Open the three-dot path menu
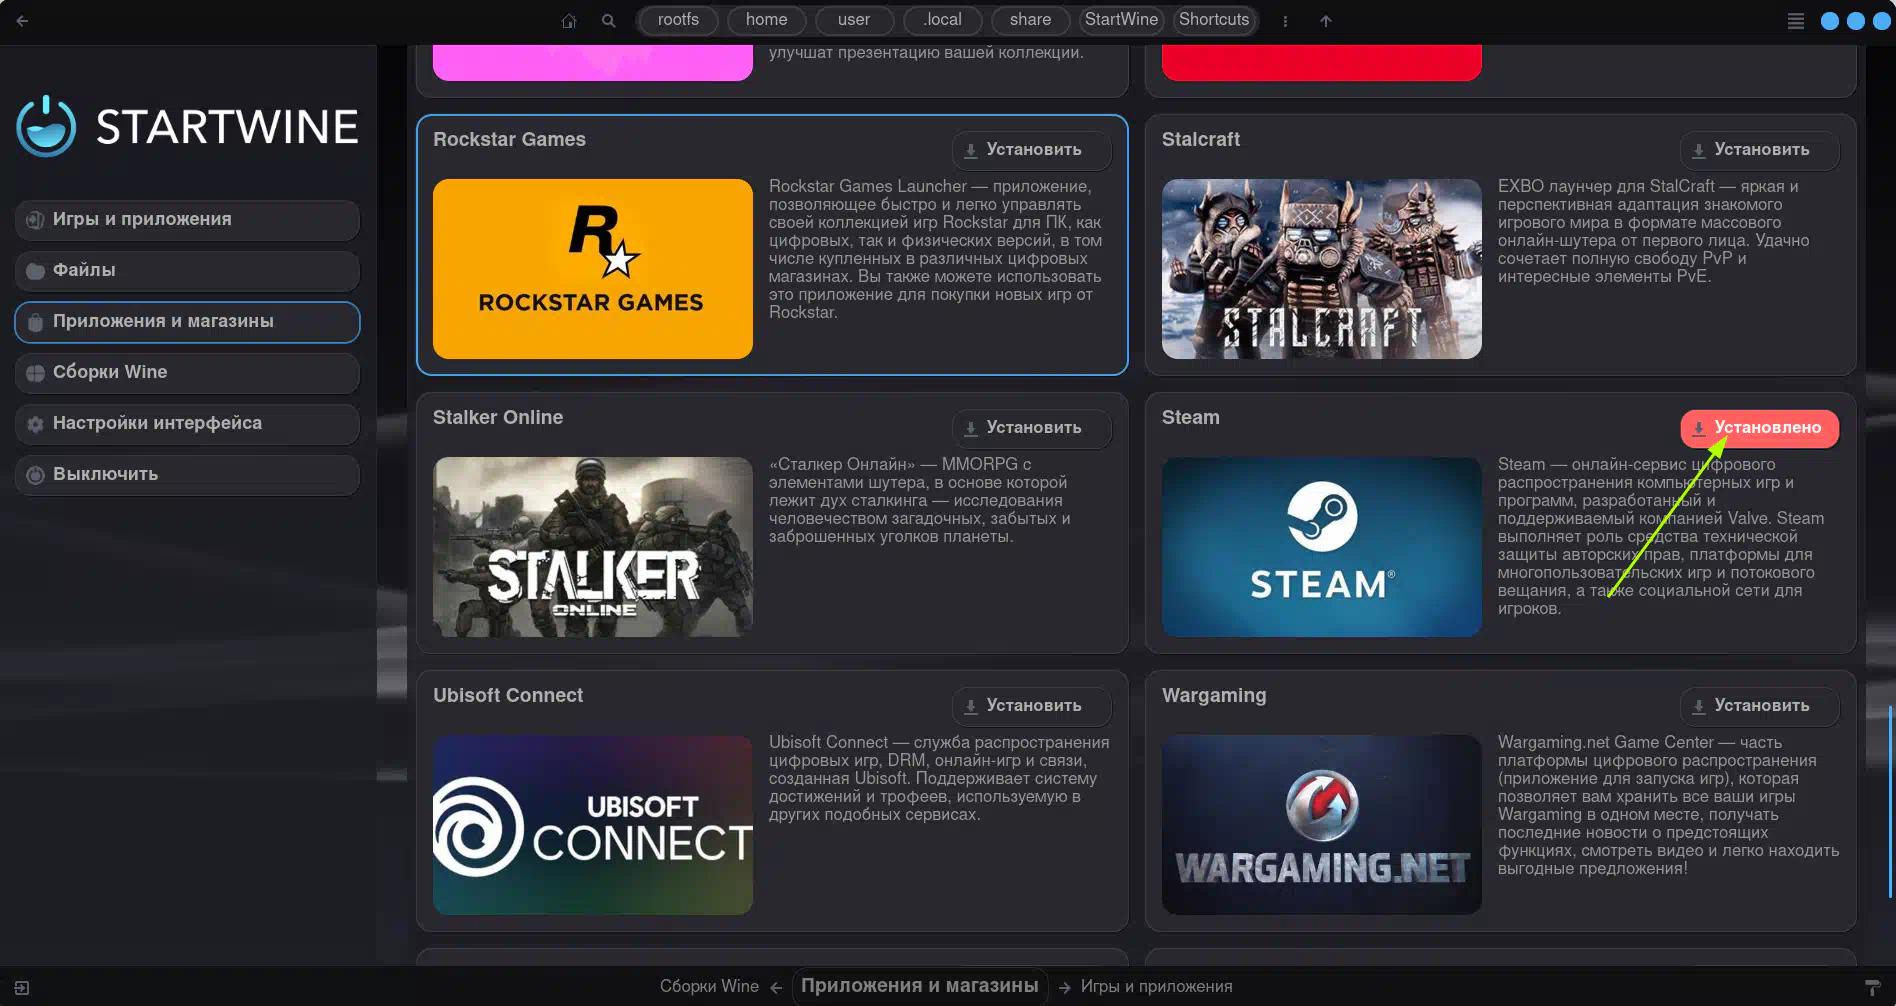The width and height of the screenshot is (1896, 1006). pyautogui.click(x=1285, y=20)
